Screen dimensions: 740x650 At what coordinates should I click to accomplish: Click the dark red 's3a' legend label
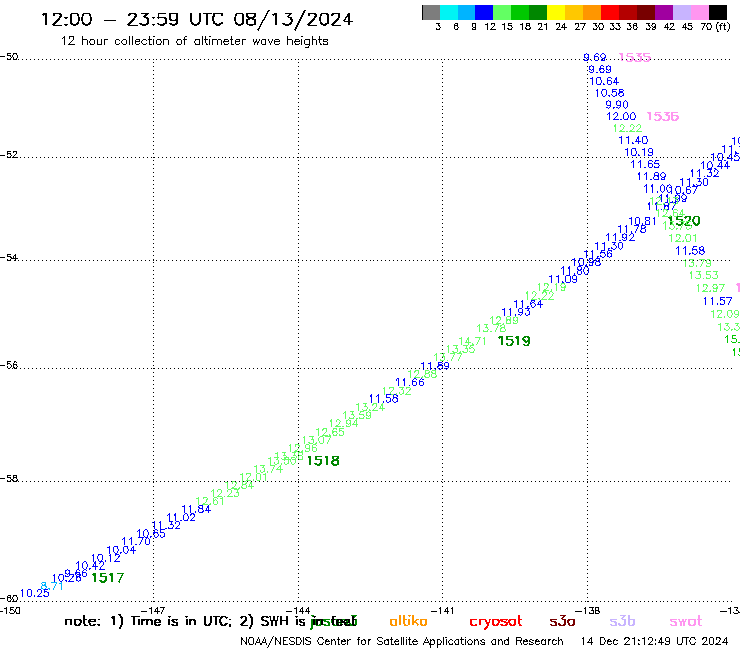[x=562, y=621]
